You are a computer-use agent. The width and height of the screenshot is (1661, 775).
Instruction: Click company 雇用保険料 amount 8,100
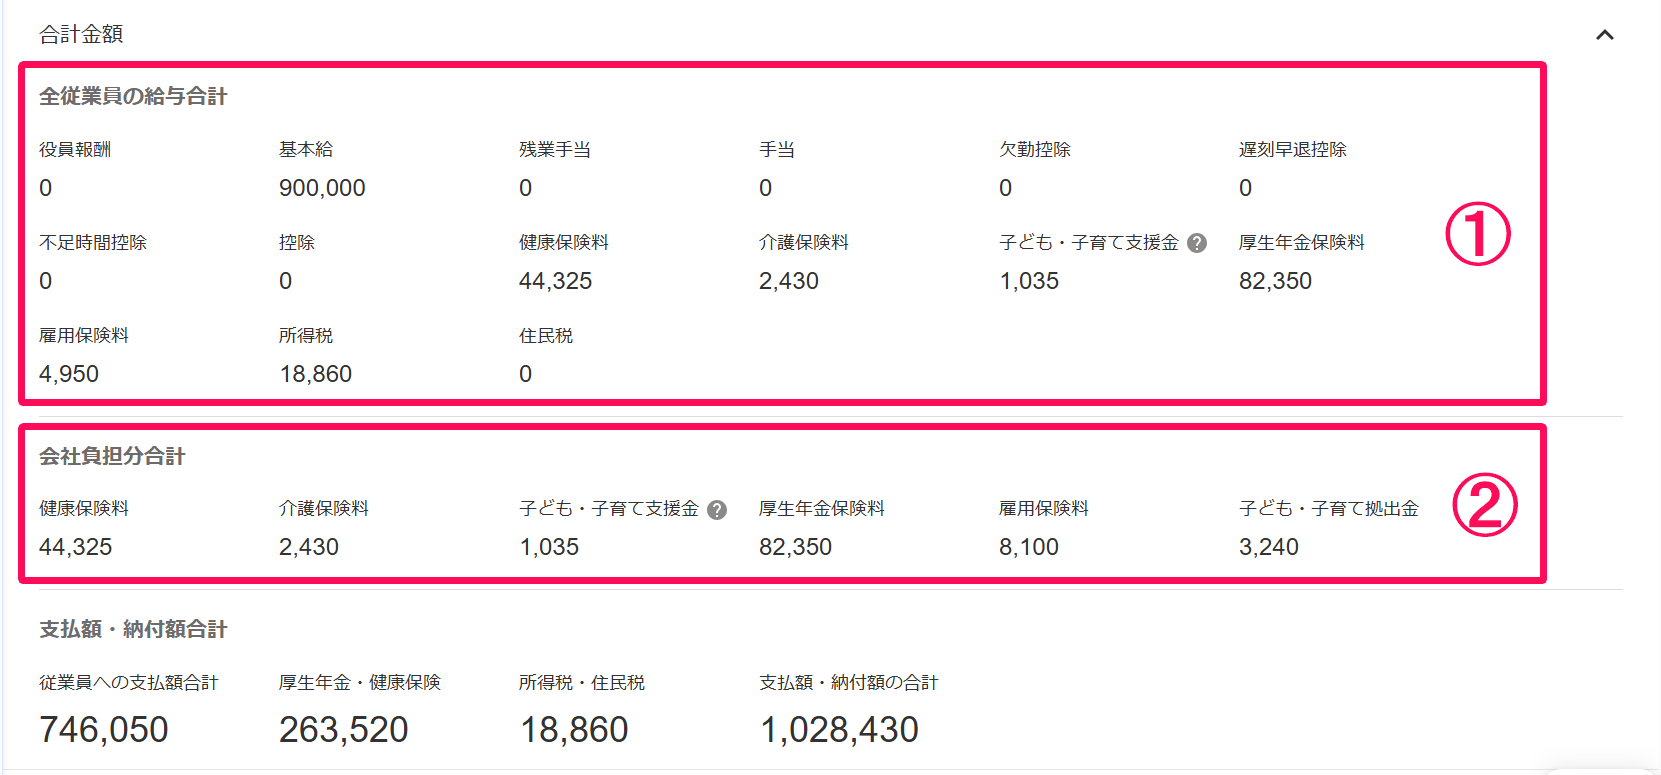(x=1029, y=547)
